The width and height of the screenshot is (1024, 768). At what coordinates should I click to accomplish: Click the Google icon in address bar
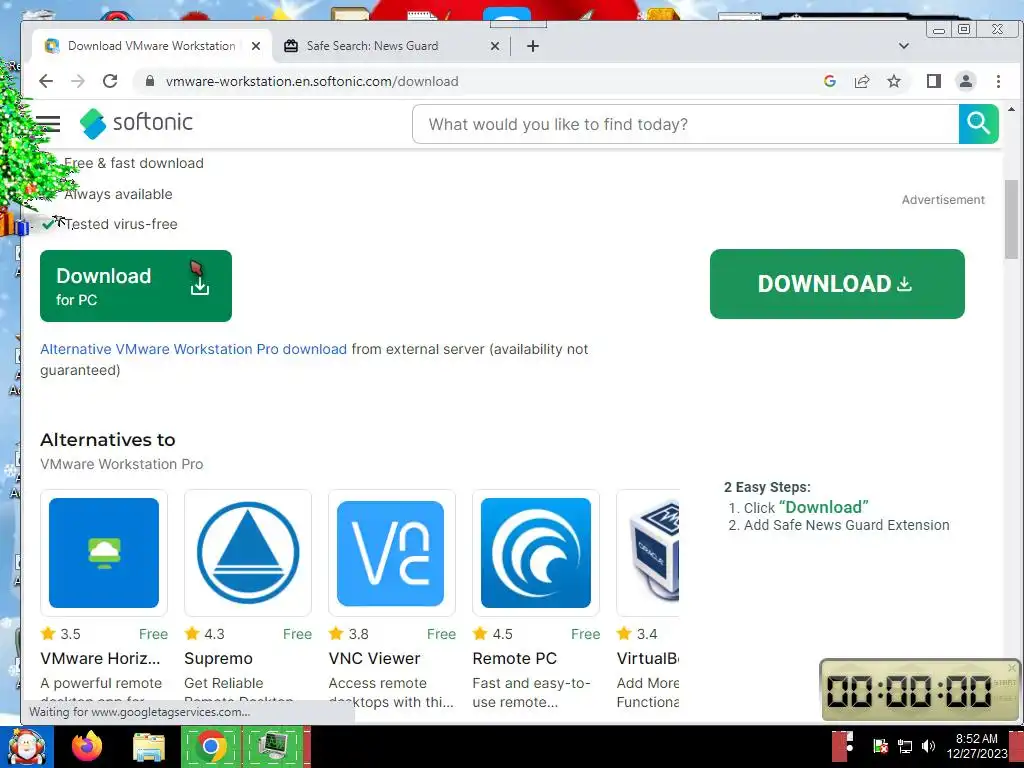point(830,81)
